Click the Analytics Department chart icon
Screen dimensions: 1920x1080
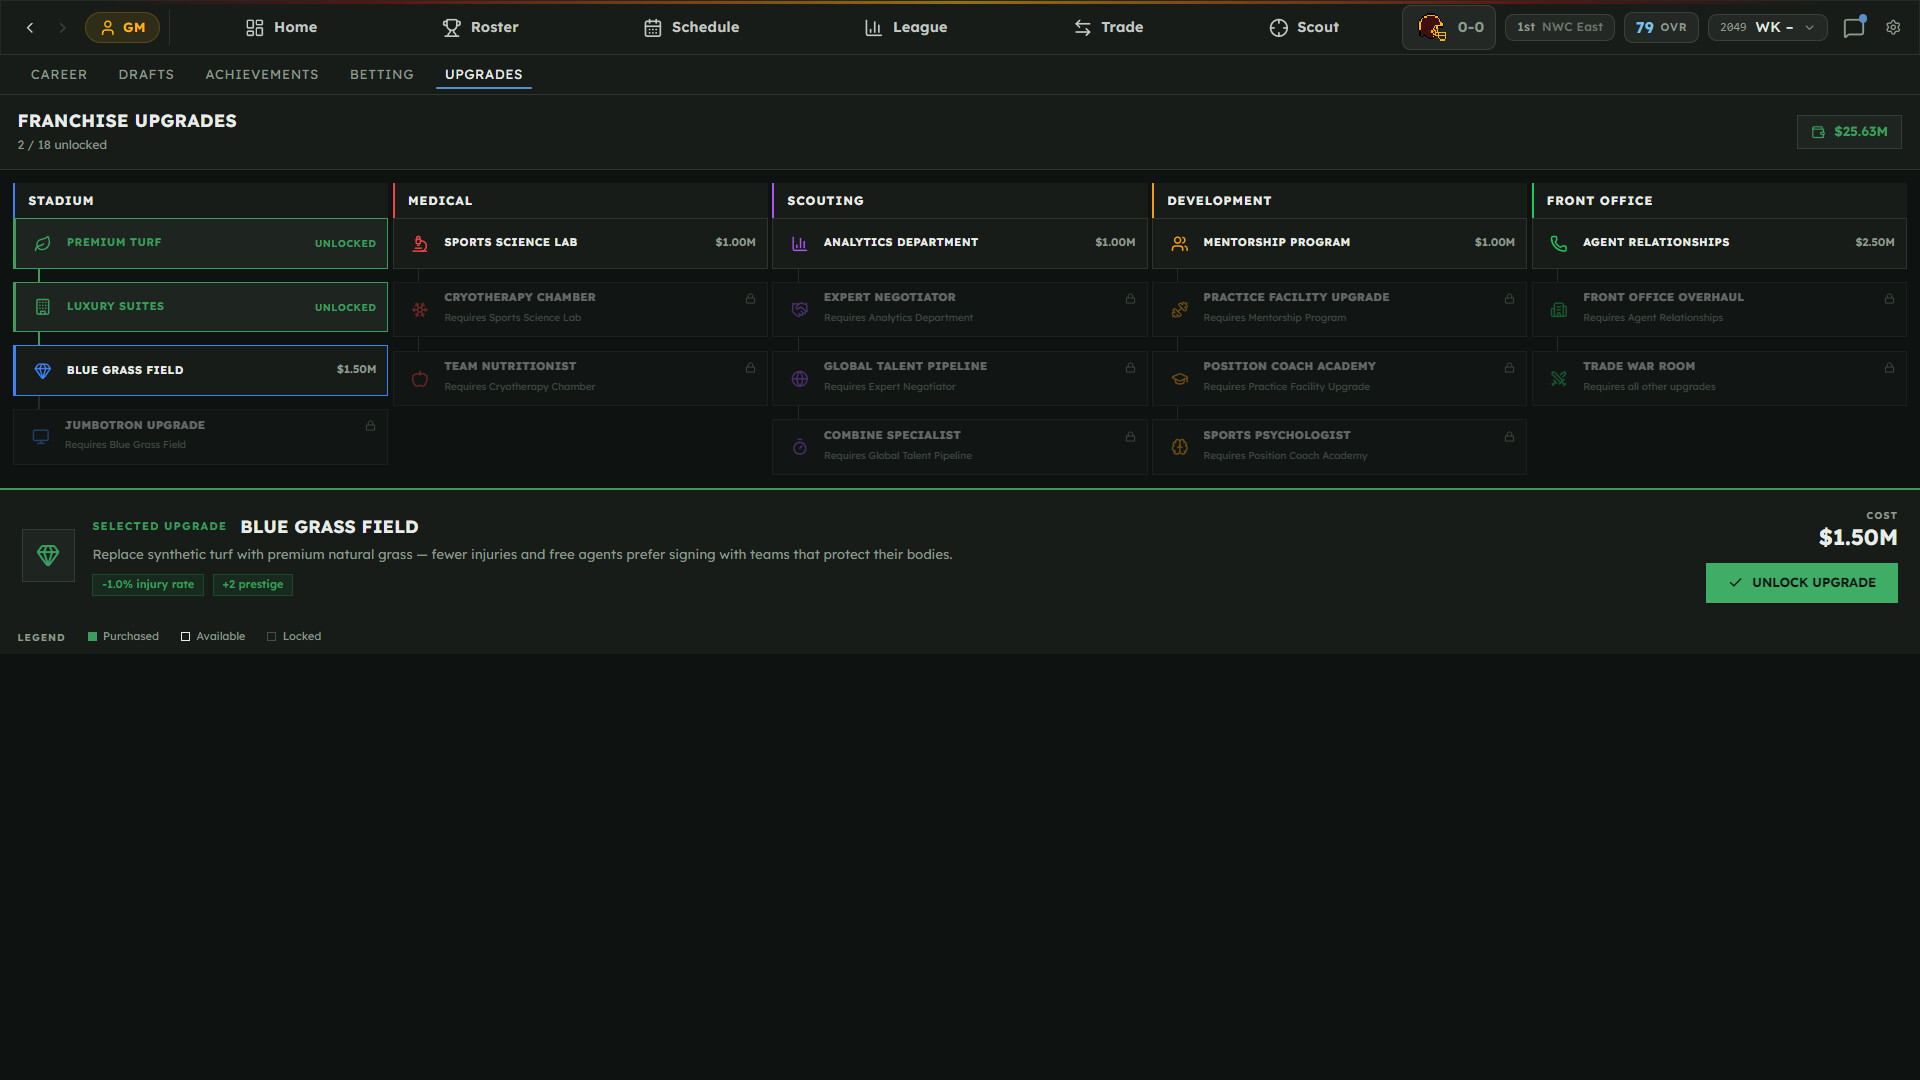(799, 243)
